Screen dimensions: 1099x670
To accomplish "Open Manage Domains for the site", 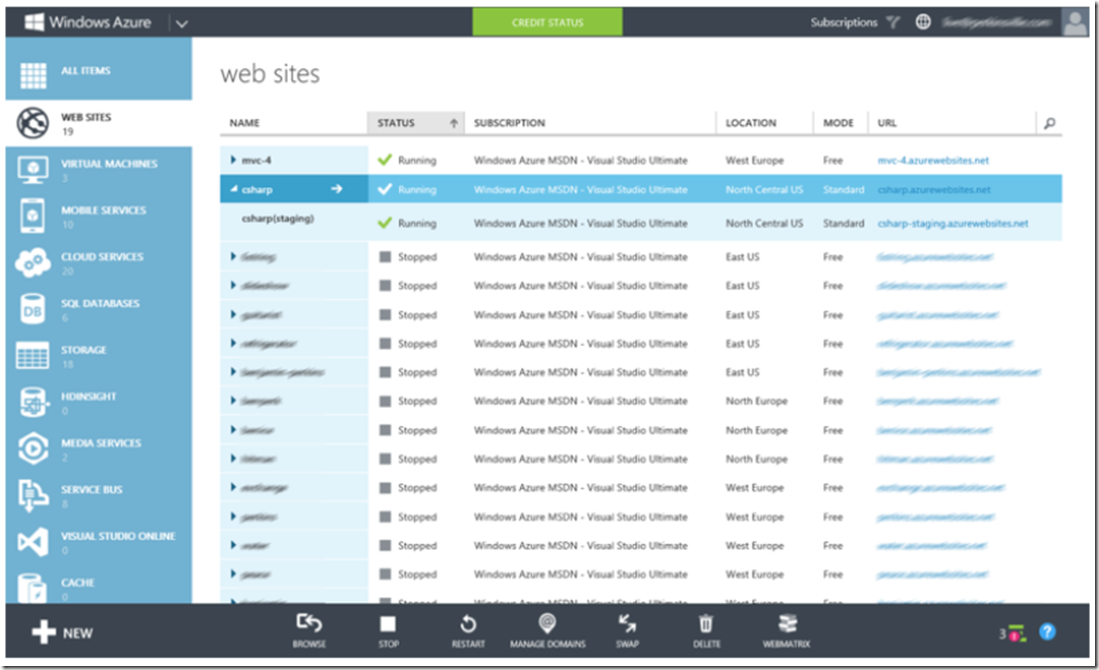I will (547, 630).
